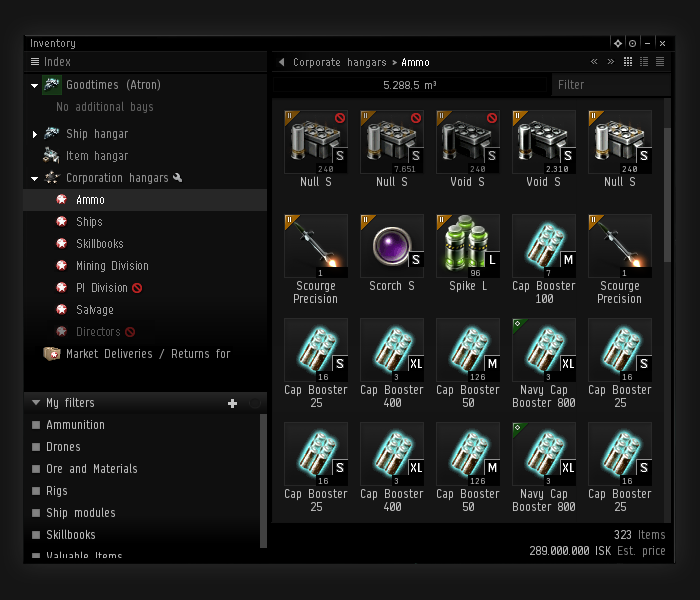700x600 pixels.
Task: Toggle the round switch in My filters header
Action: pos(255,404)
